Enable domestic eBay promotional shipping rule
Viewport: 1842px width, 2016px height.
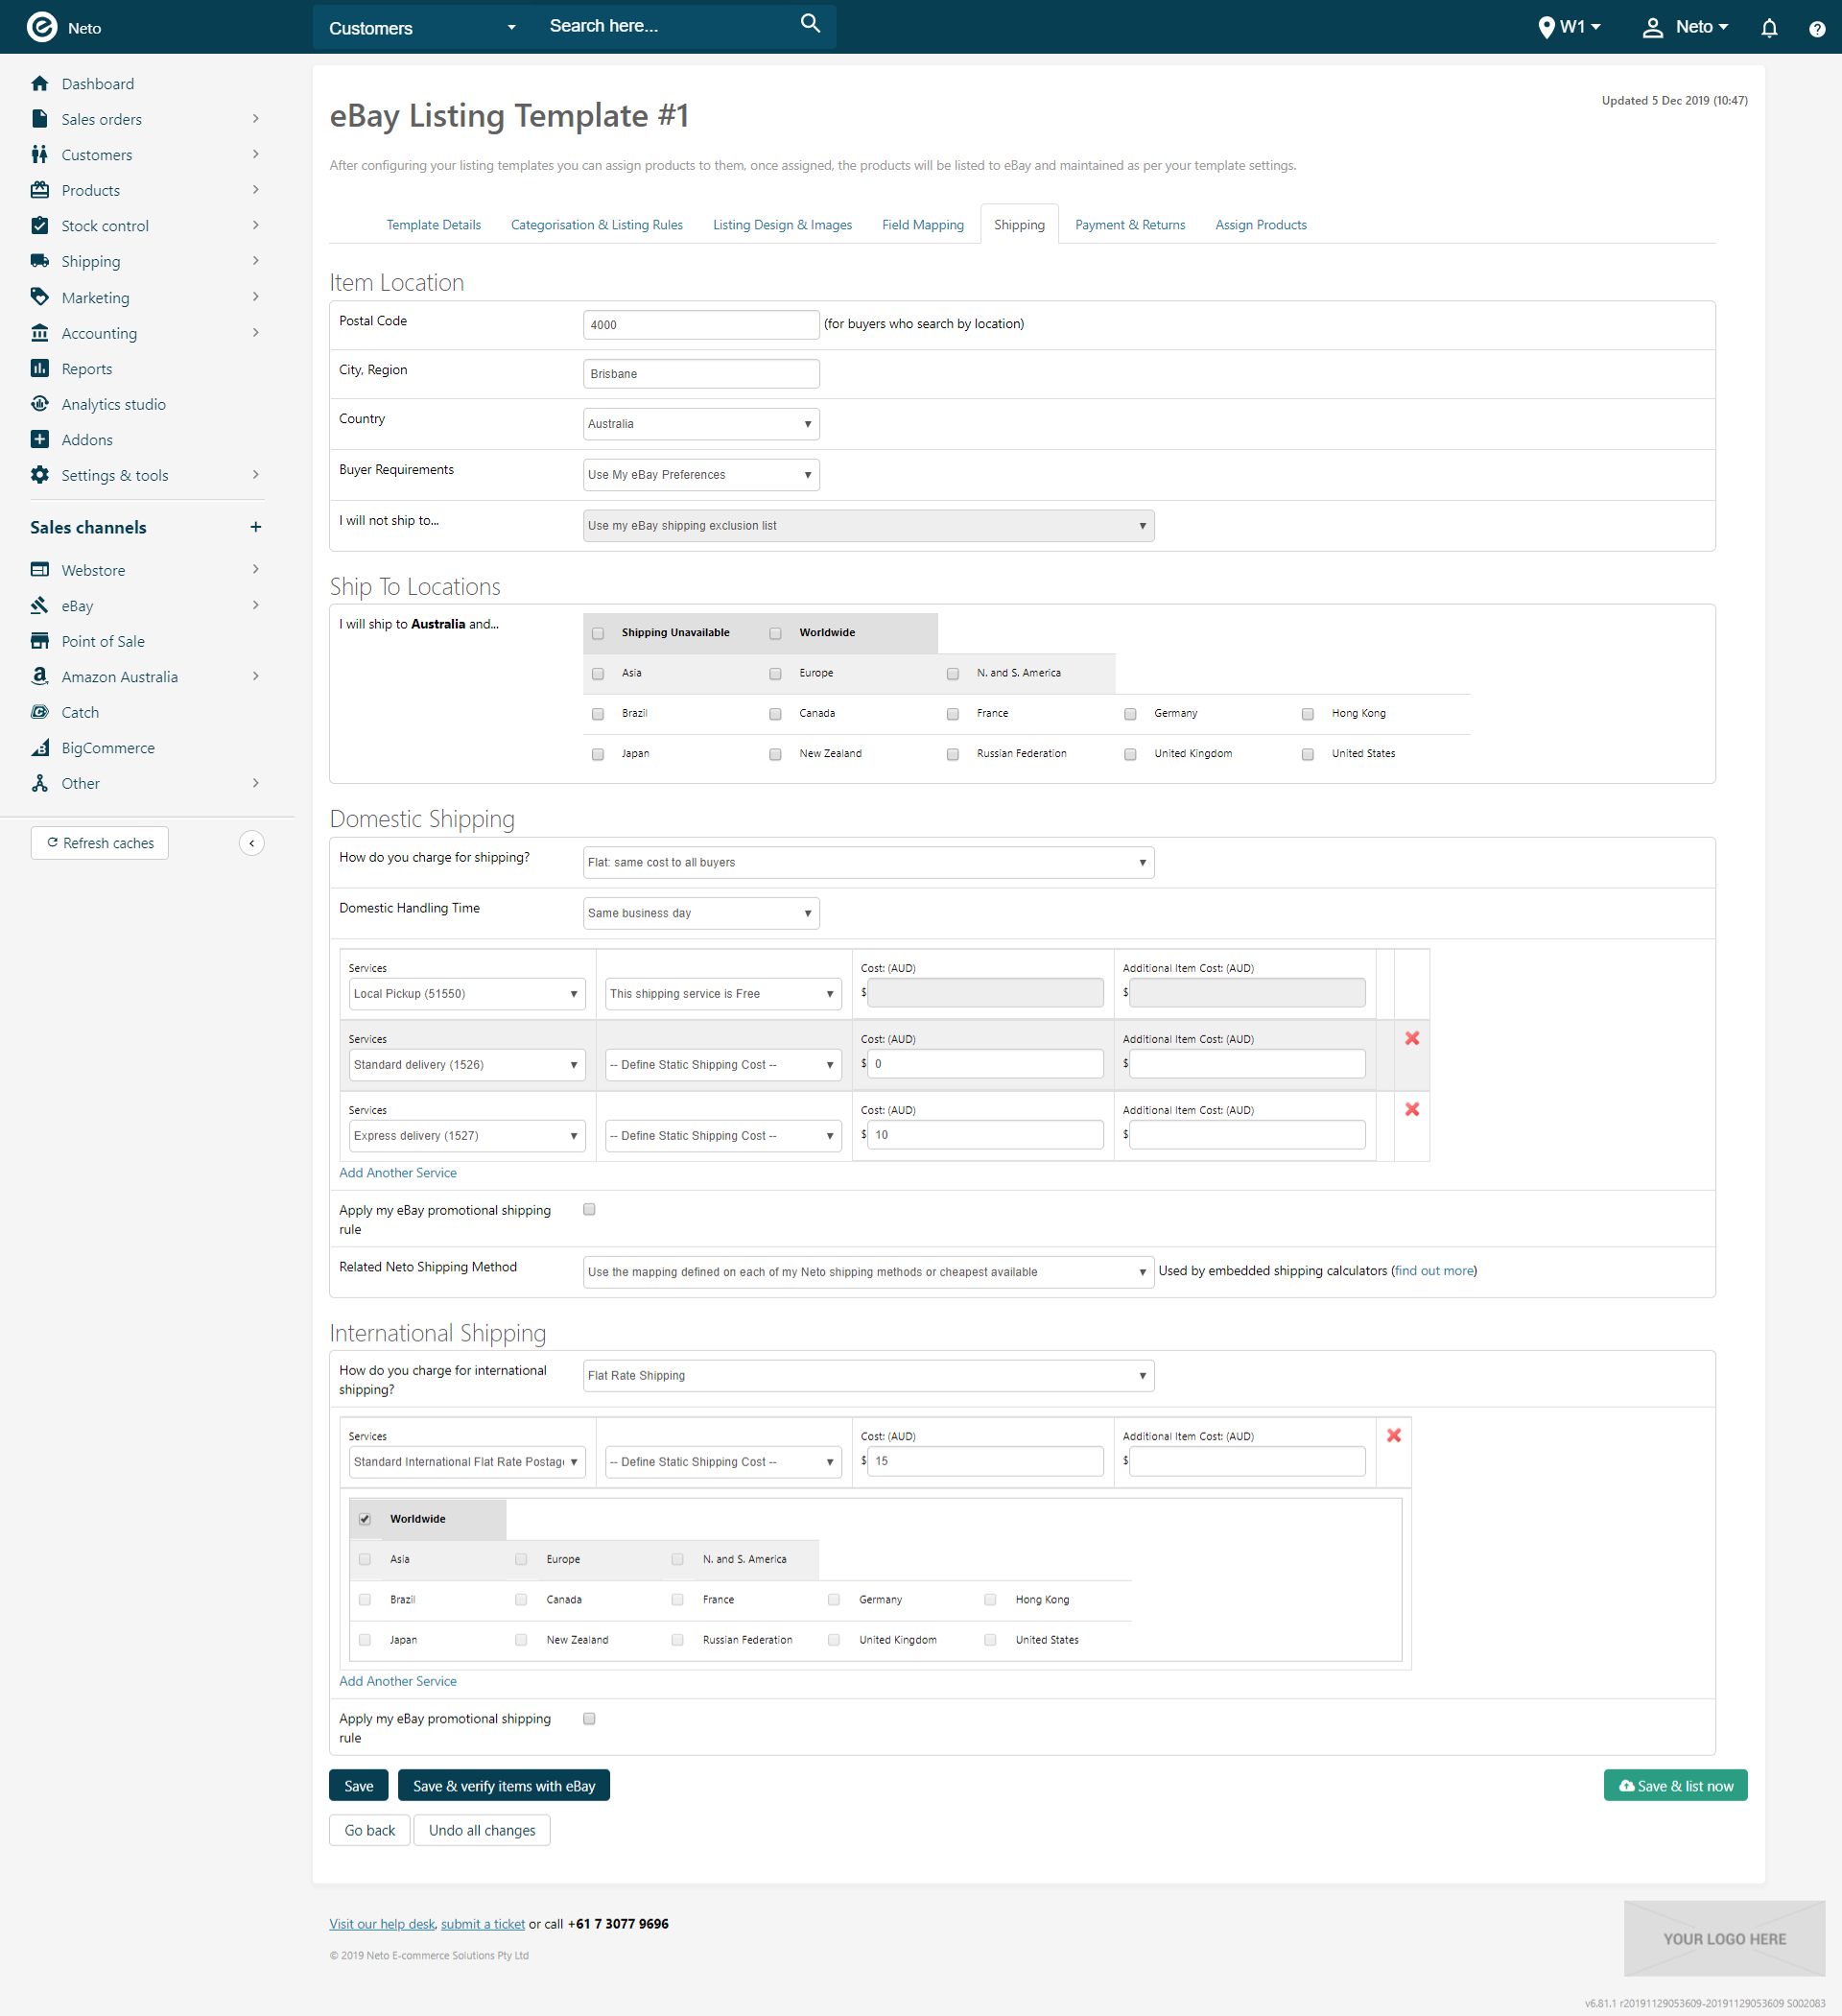(589, 1209)
